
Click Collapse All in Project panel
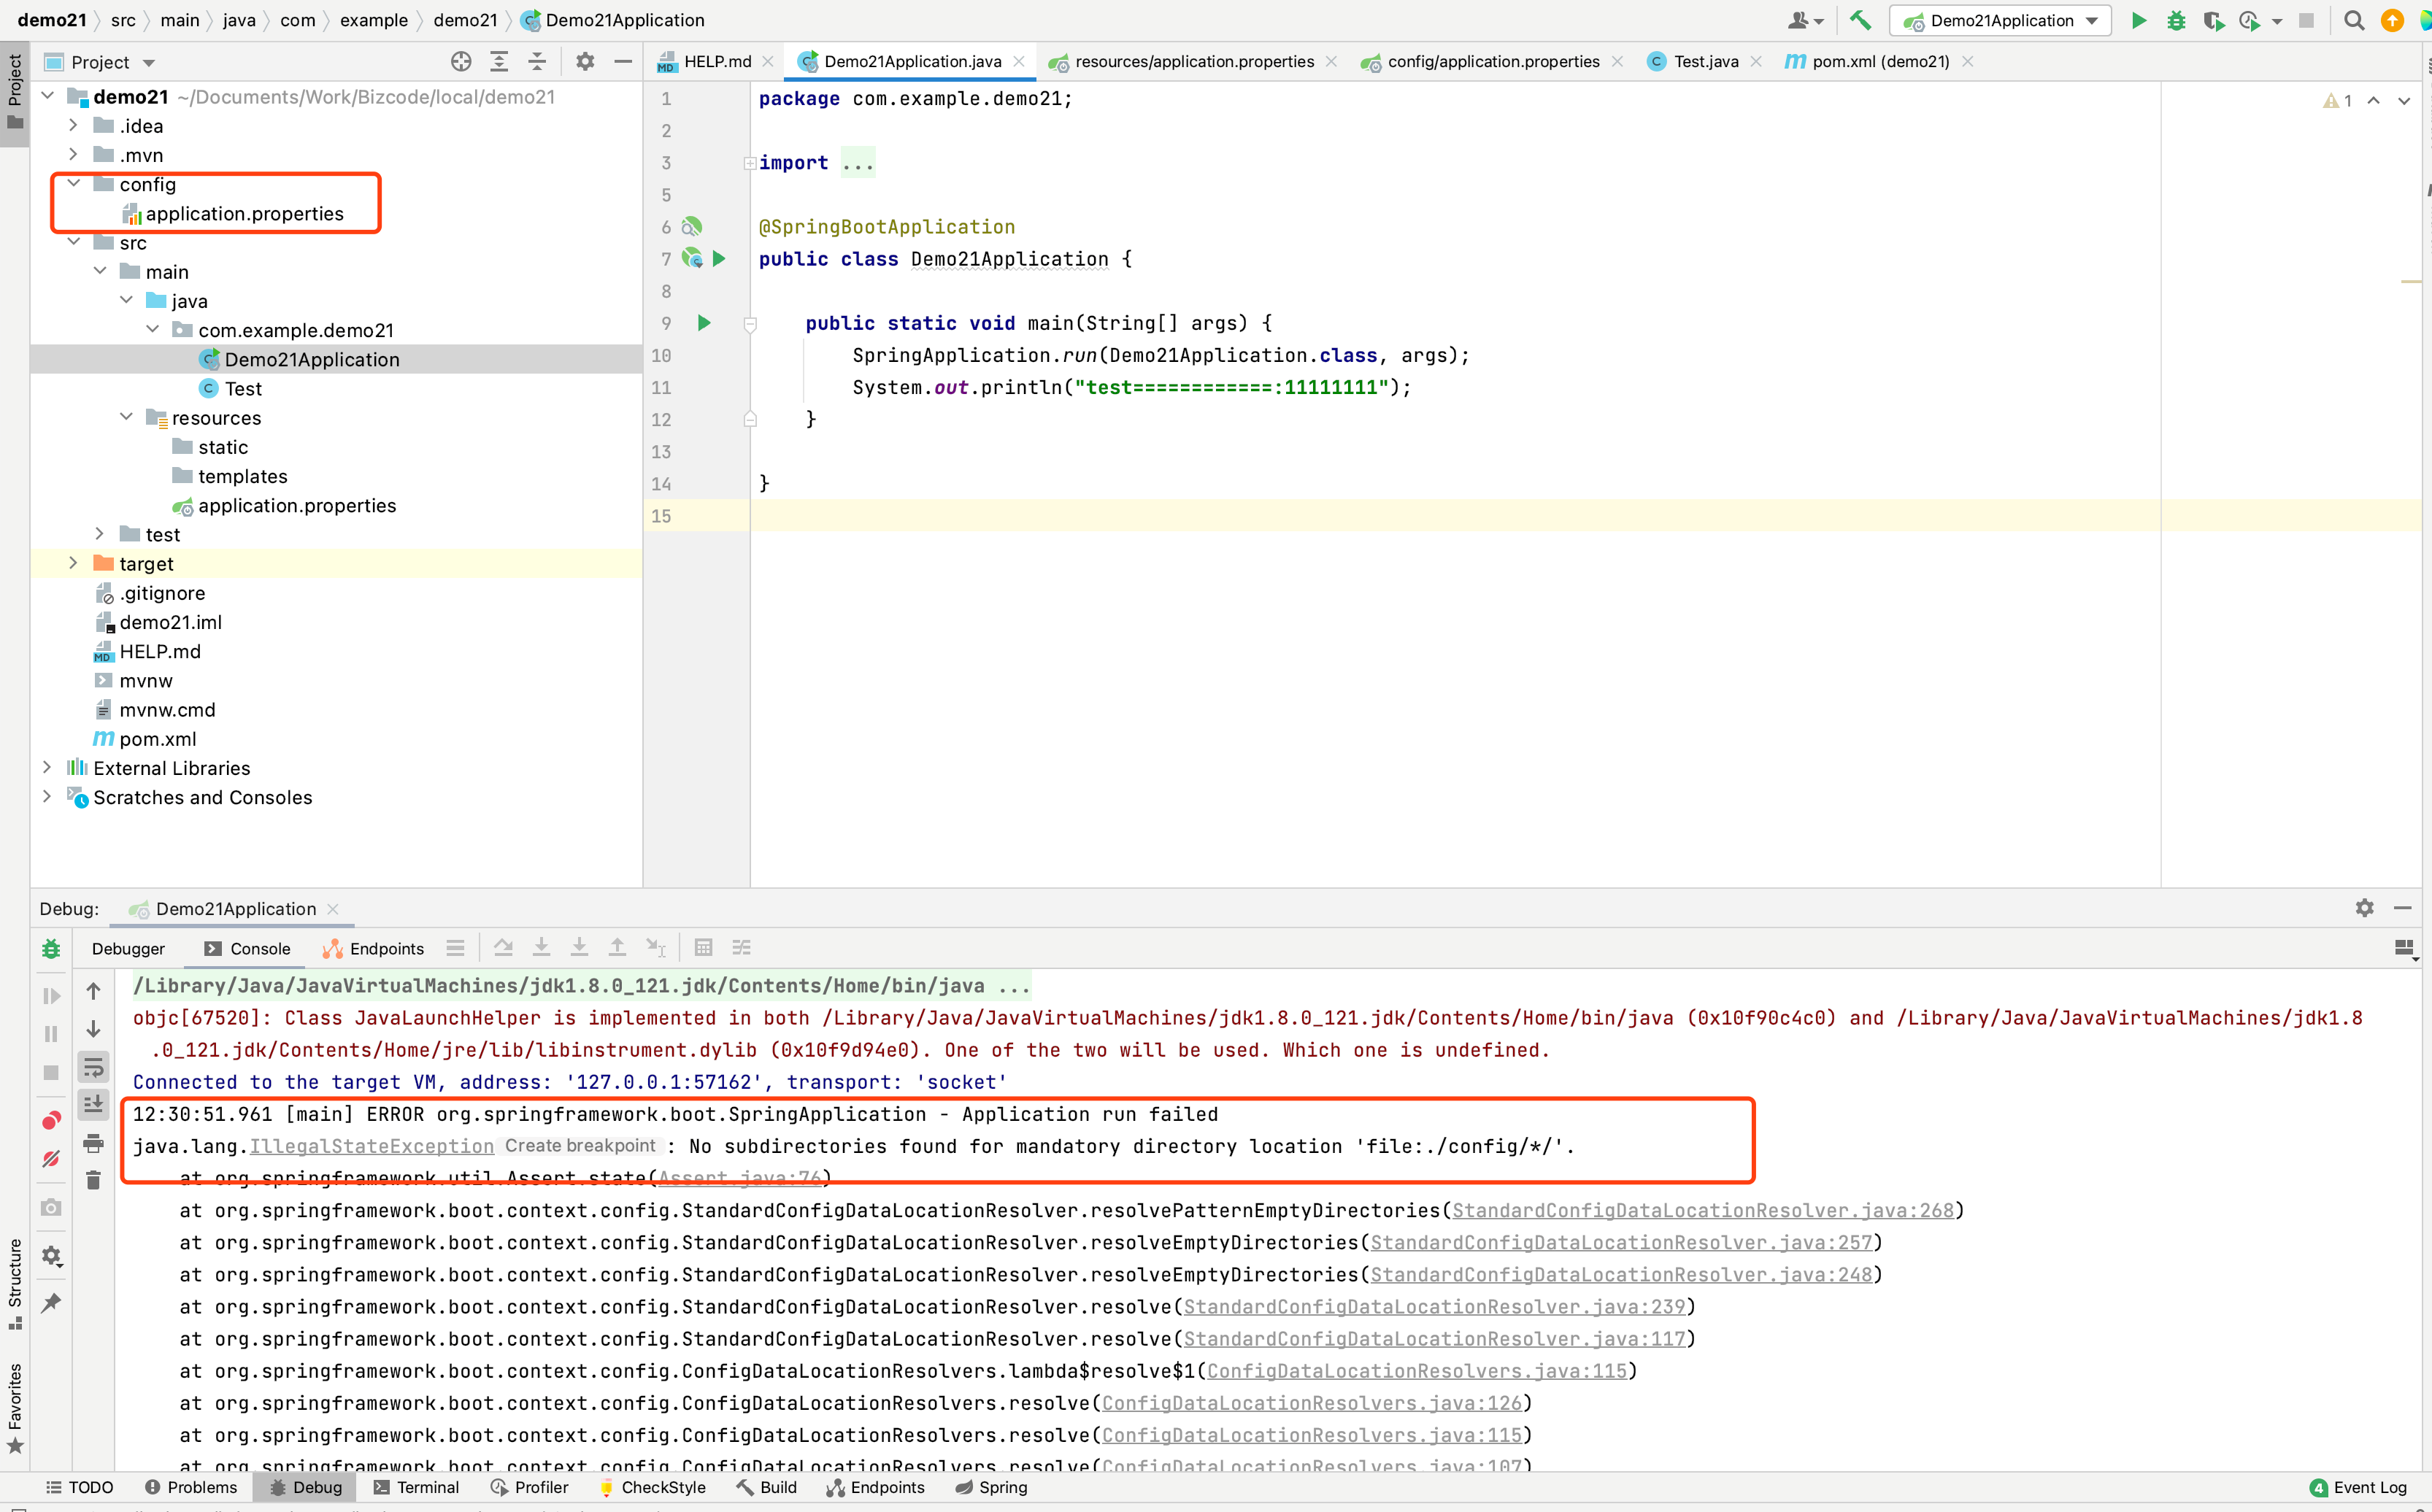pos(537,62)
